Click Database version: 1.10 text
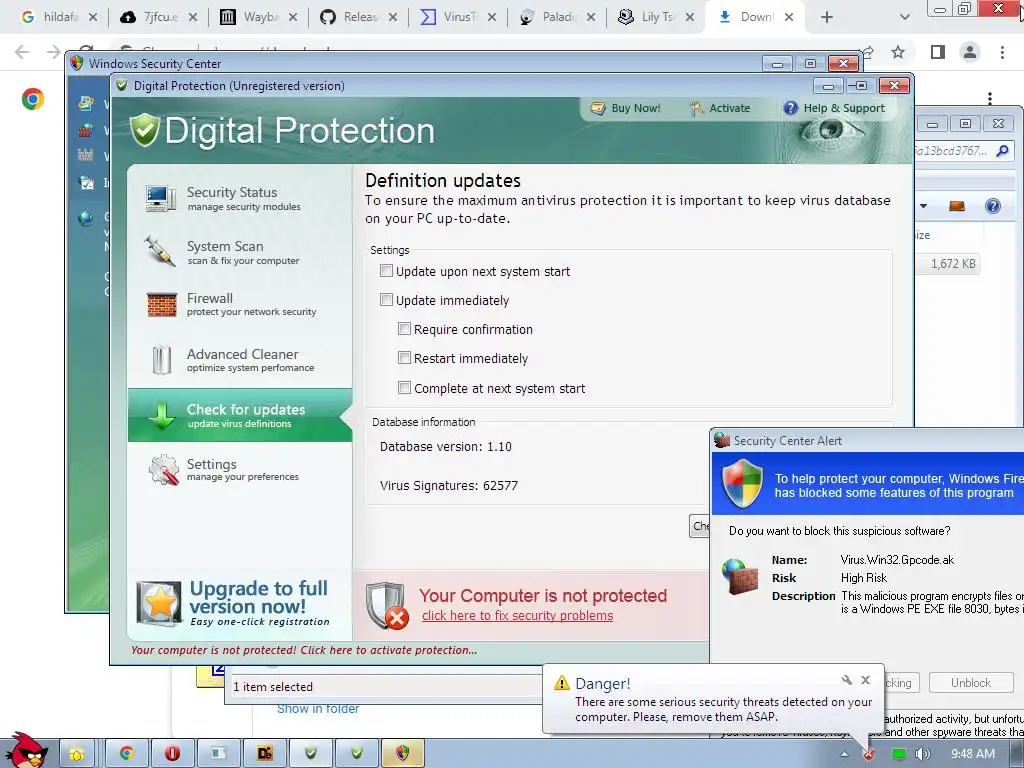The height and width of the screenshot is (768, 1024). [445, 447]
